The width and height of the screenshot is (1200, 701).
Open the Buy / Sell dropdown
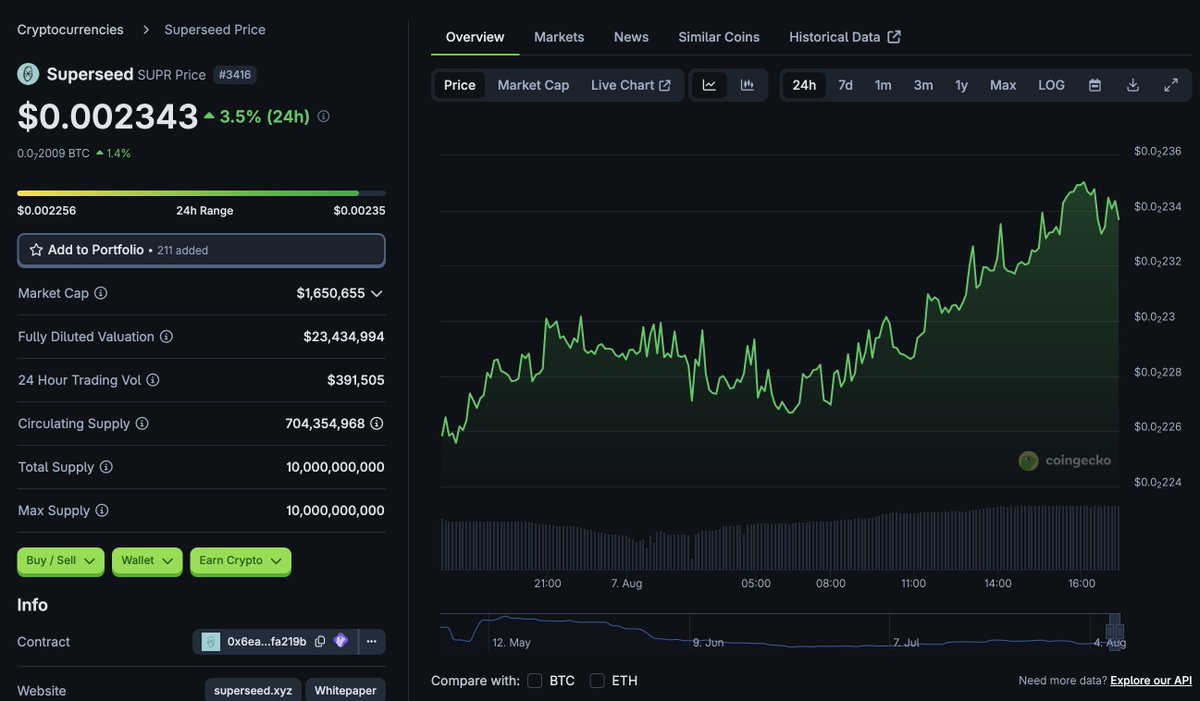click(x=61, y=561)
